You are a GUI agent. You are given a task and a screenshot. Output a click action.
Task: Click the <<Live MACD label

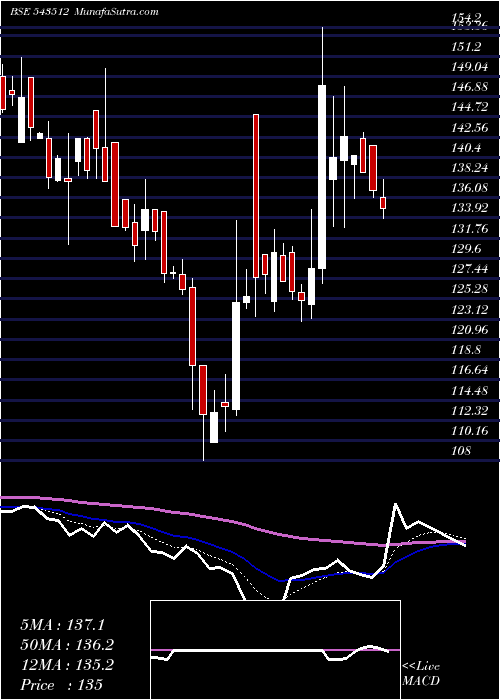(421, 674)
